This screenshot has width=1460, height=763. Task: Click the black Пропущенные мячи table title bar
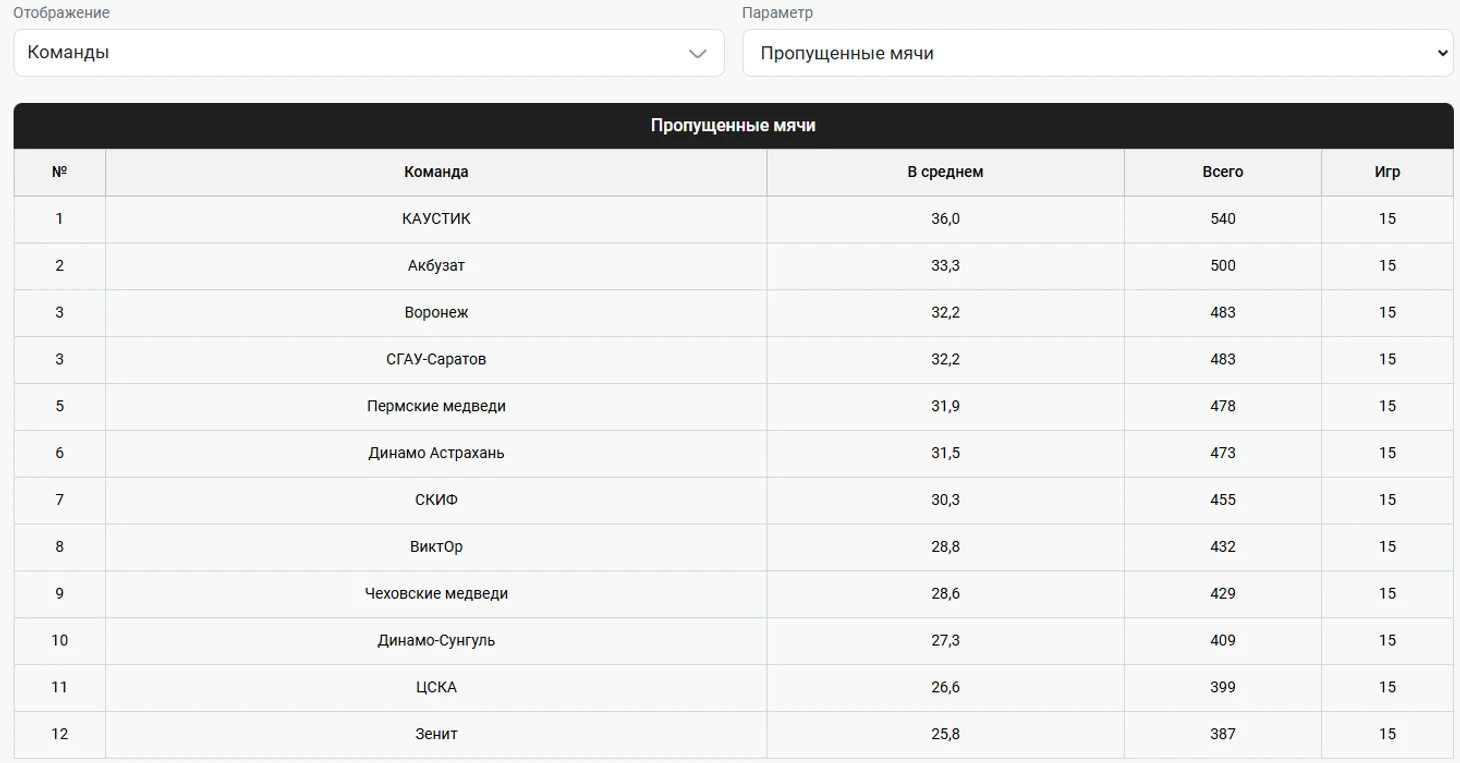(733, 126)
